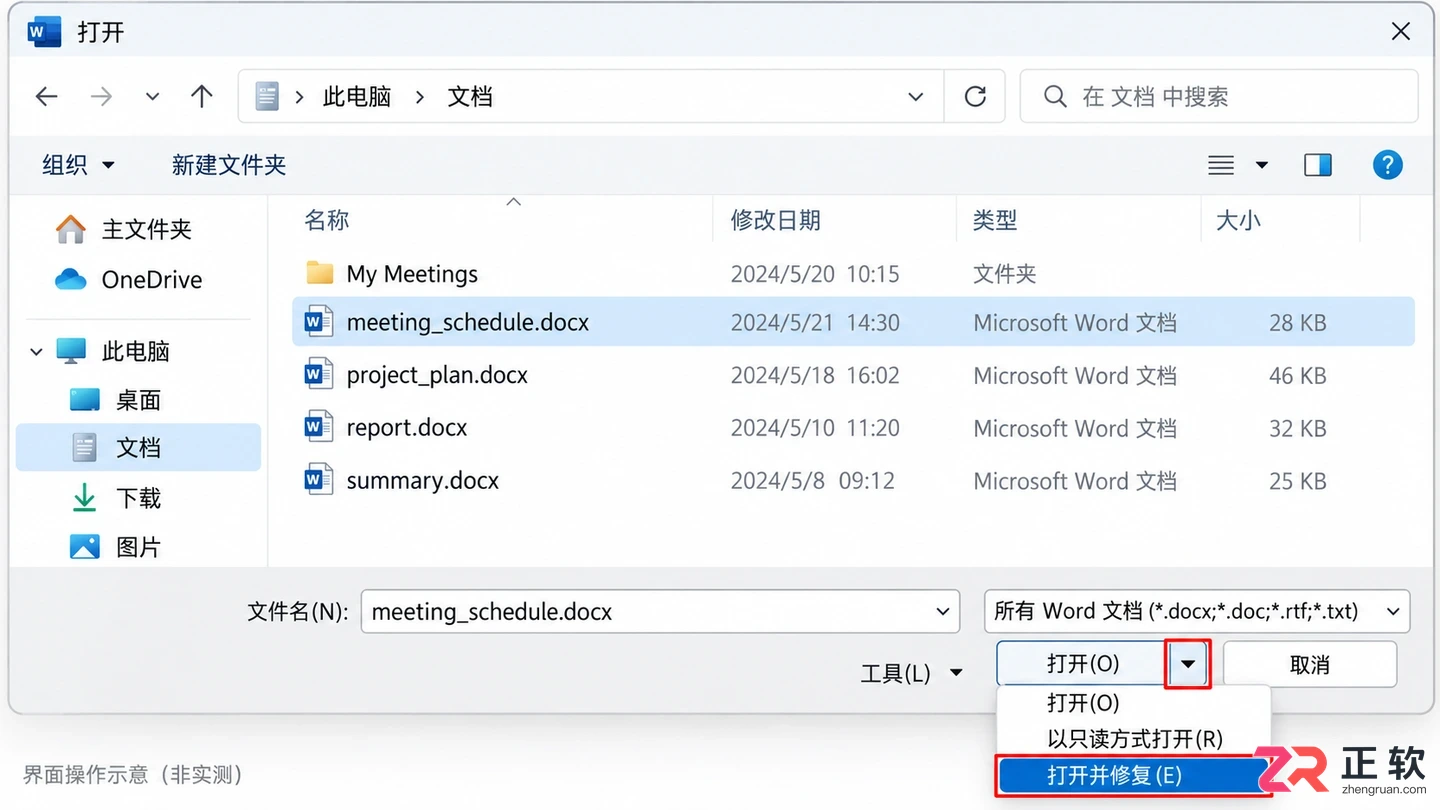Screen dimensions: 1440x810
Task: Open view options dropdown arrow
Action: coord(1262,165)
